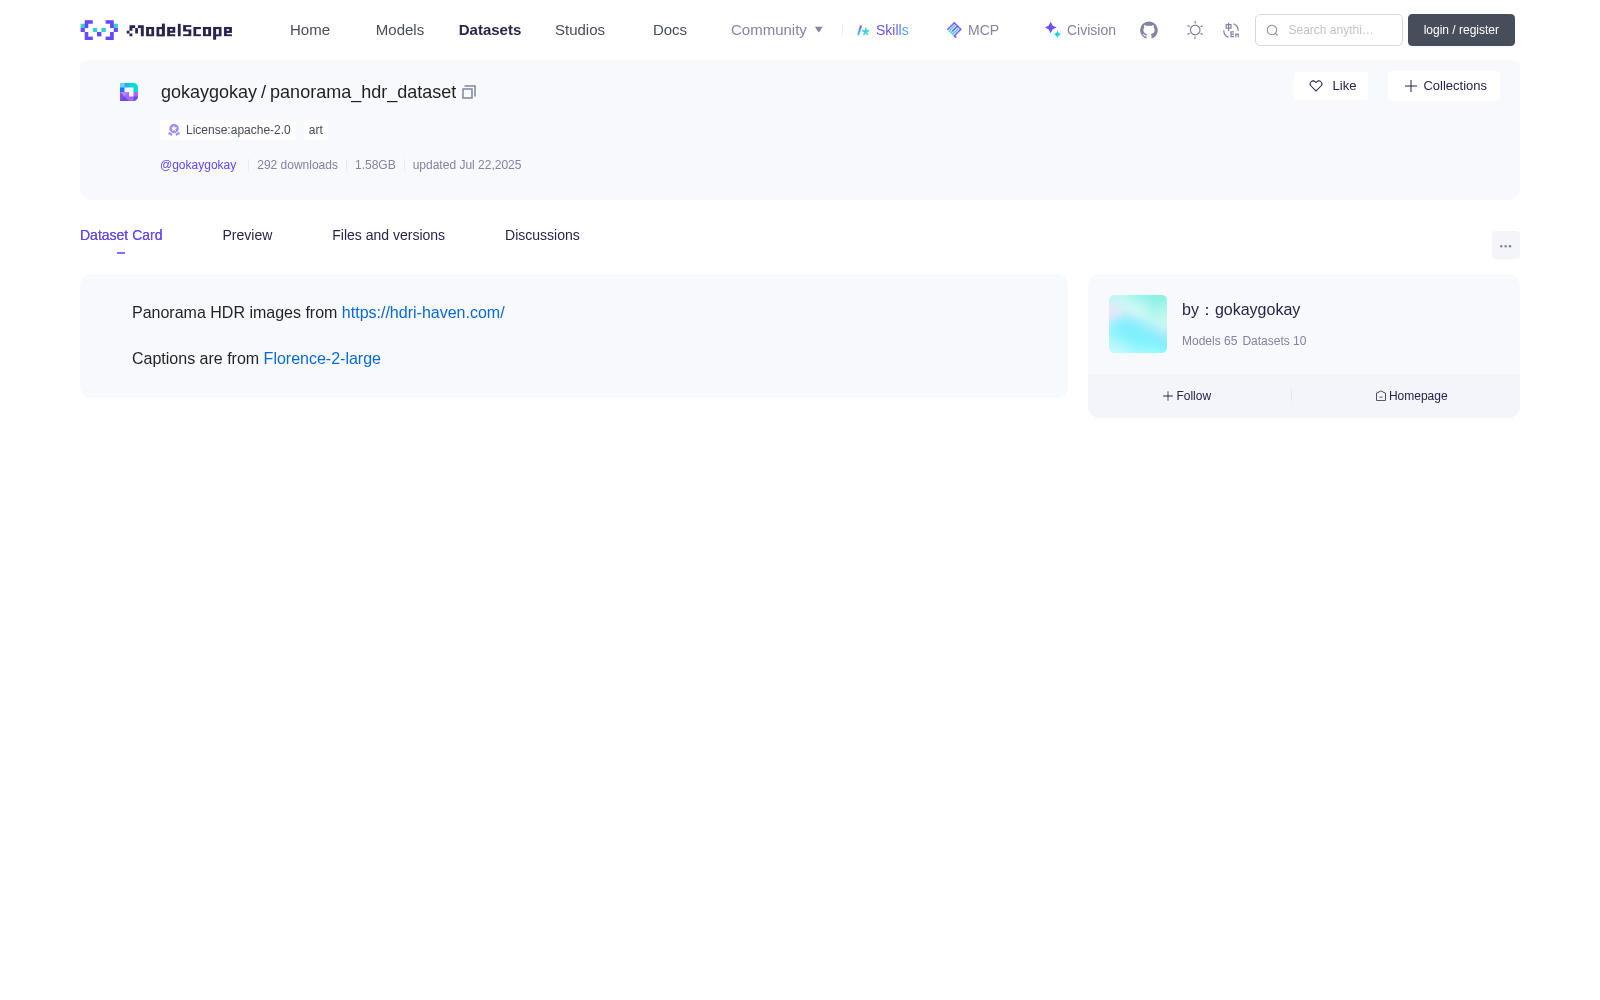
Task: Open the Discussions tab
Action: 542,235
